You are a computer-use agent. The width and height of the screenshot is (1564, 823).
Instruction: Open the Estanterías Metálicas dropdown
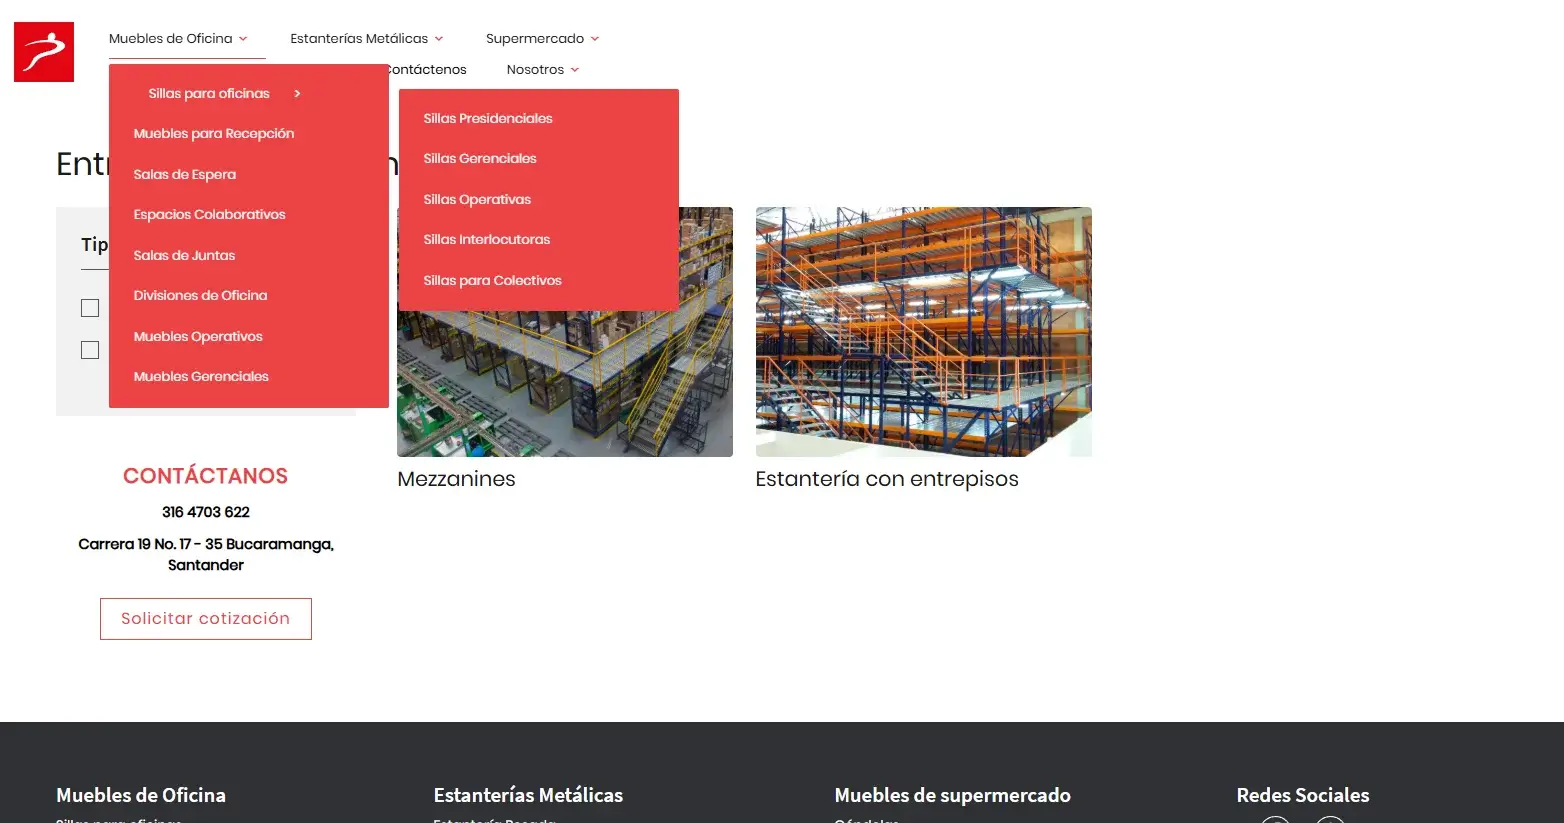[366, 39]
